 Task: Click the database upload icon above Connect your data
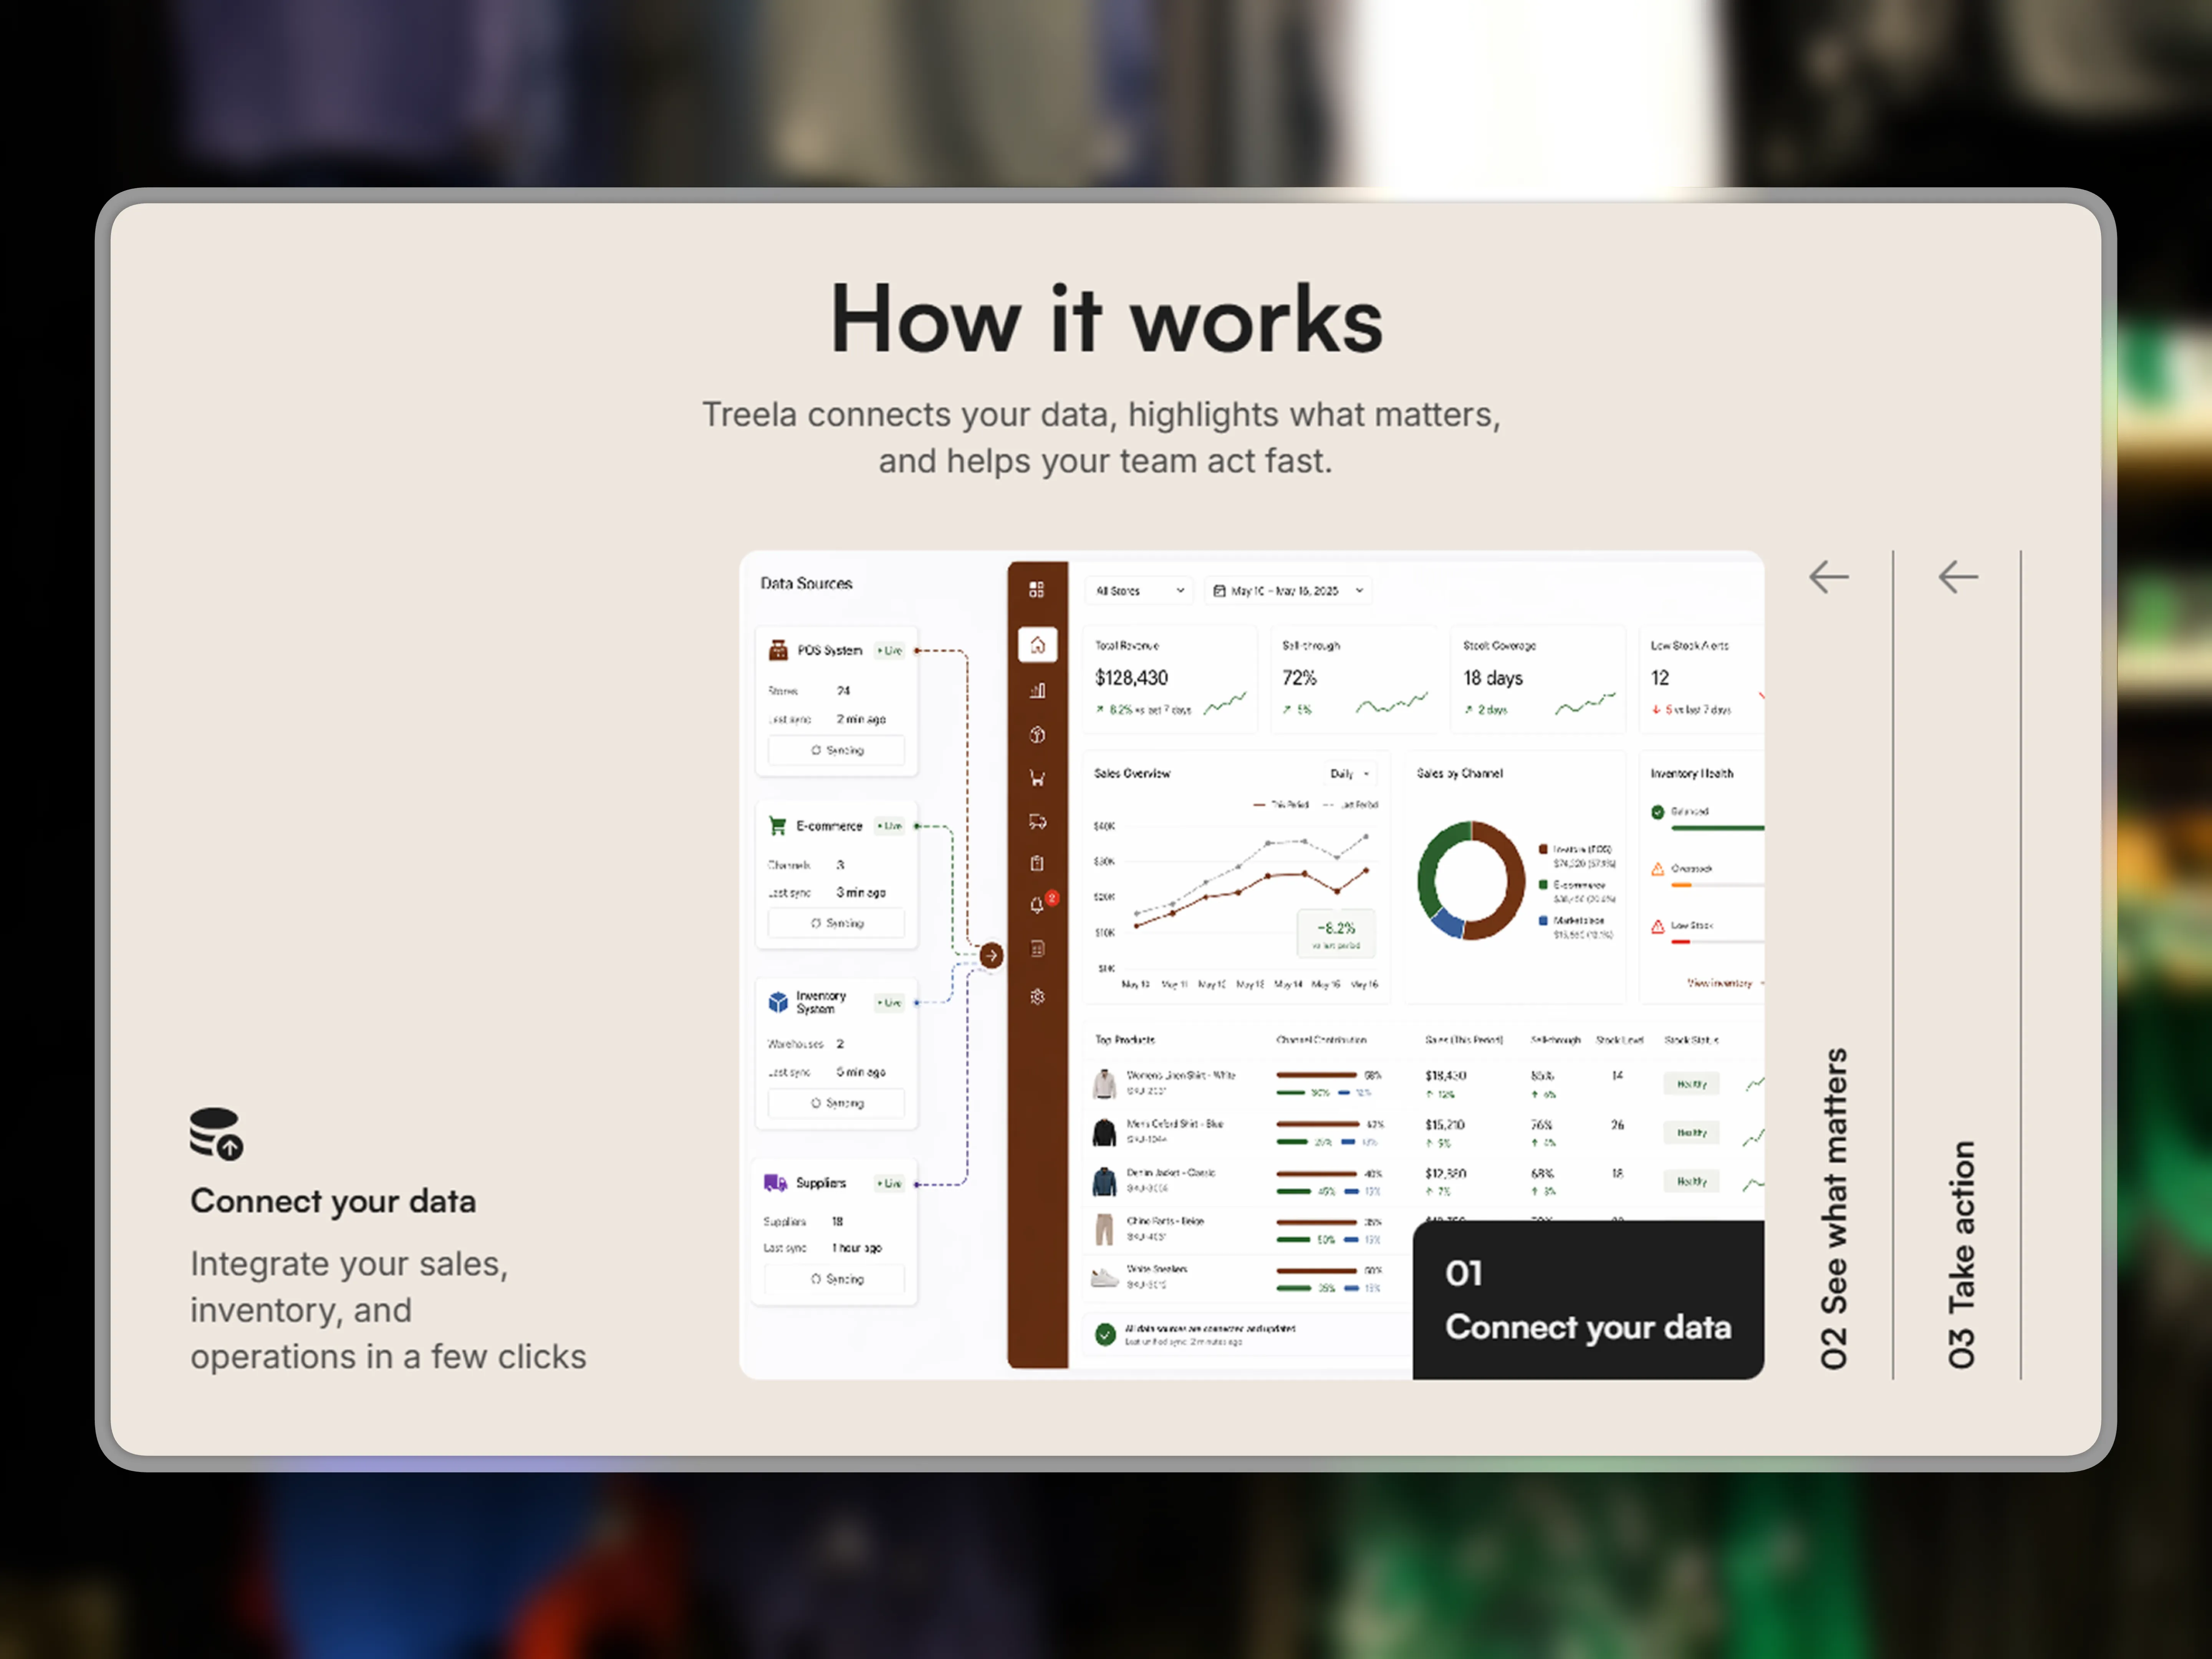point(216,1134)
